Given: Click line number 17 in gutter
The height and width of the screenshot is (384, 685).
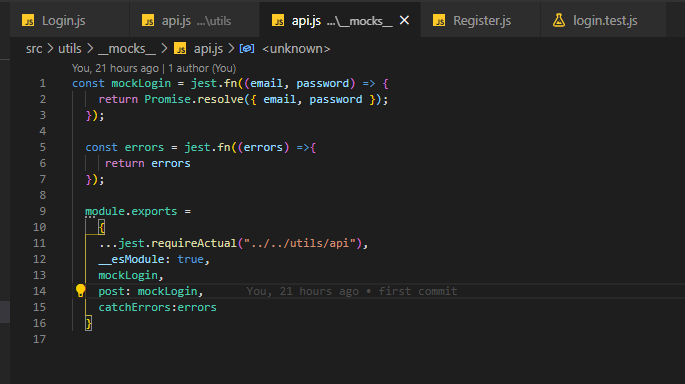Looking at the screenshot, I should [39, 339].
